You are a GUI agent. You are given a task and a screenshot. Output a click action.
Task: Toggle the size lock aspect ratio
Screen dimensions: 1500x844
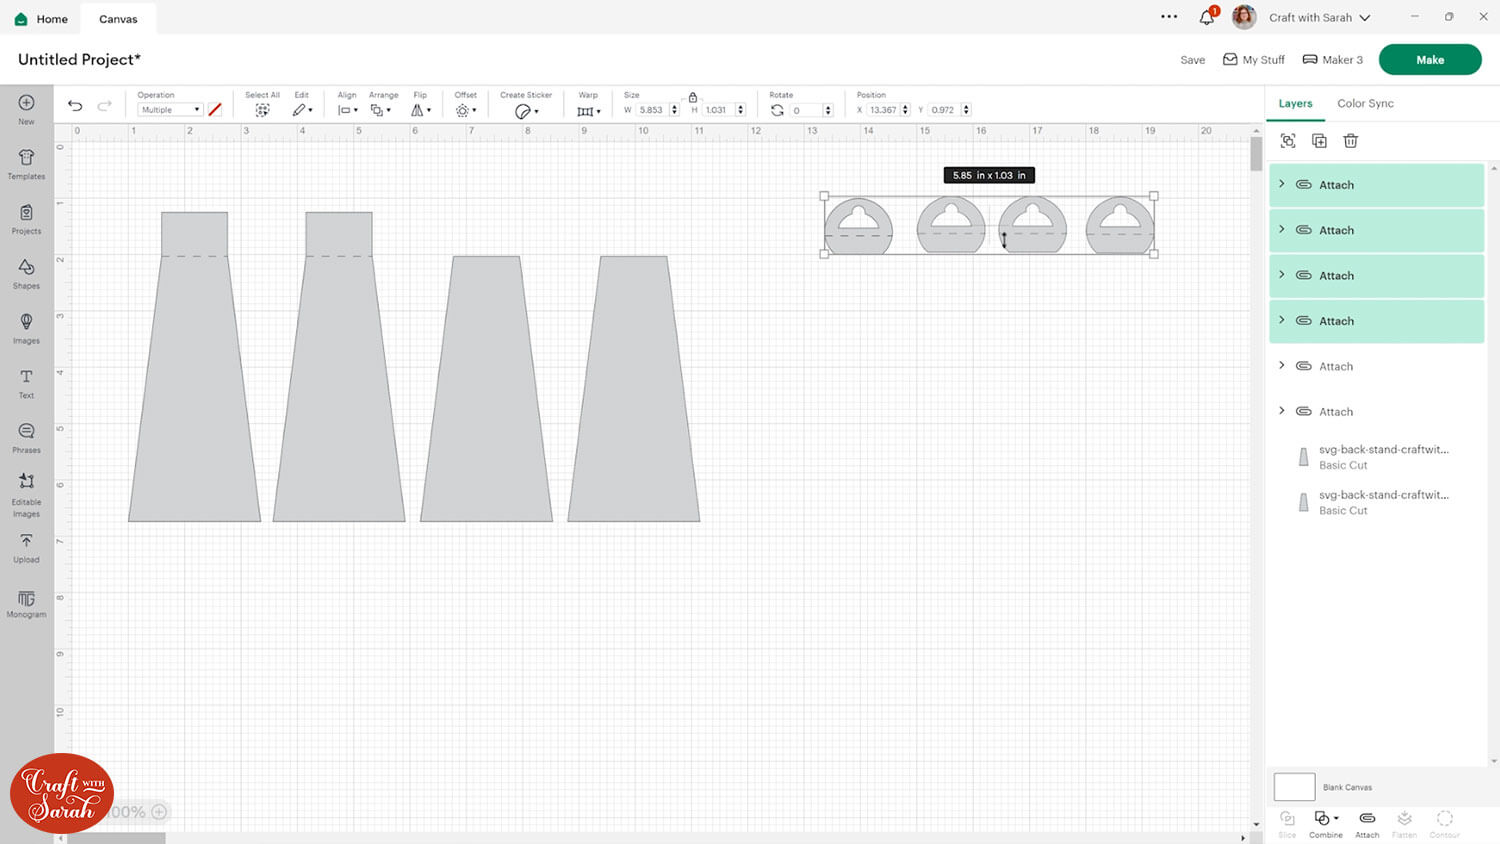(x=692, y=97)
